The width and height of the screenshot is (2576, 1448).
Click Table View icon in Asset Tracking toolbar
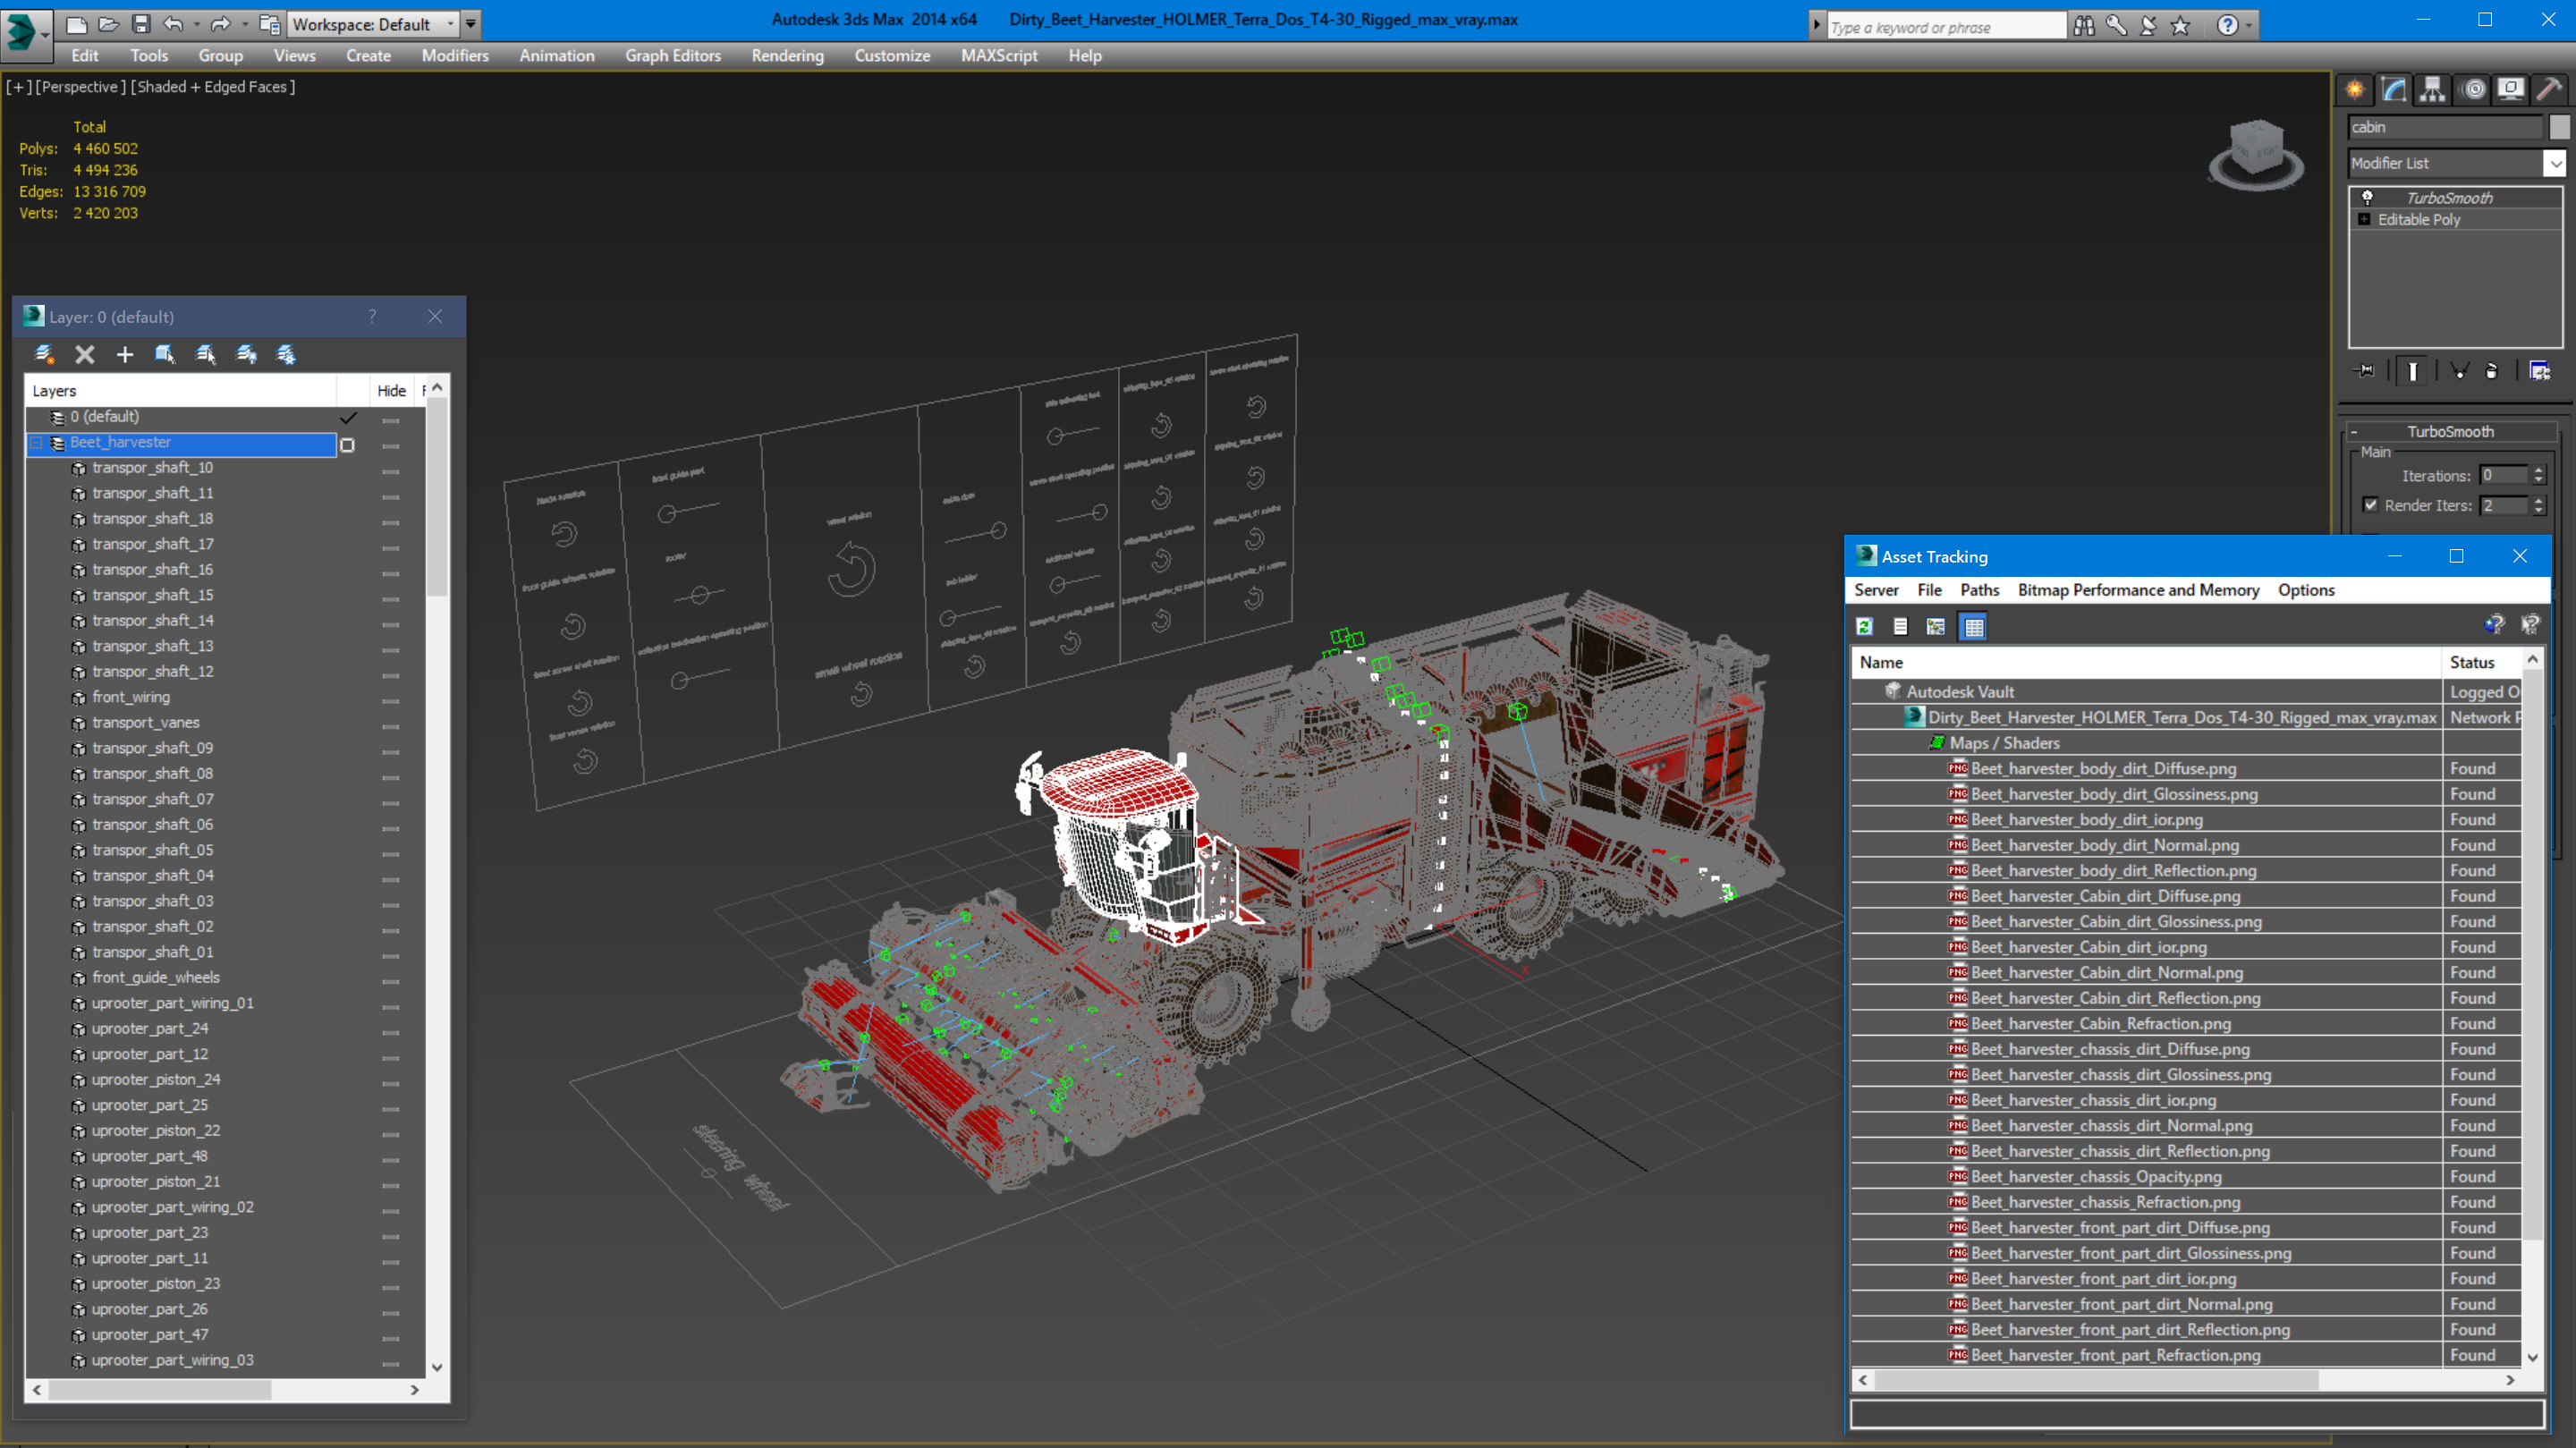point(1974,627)
